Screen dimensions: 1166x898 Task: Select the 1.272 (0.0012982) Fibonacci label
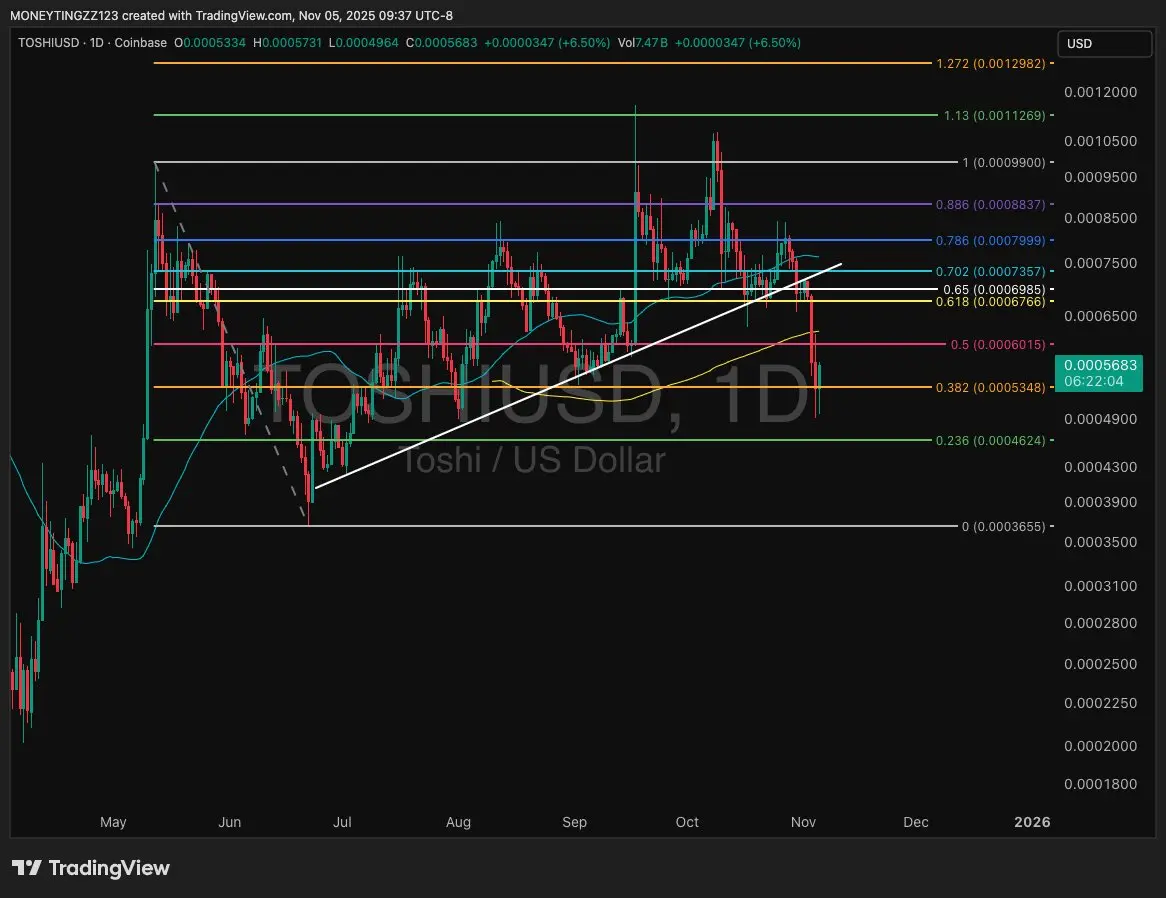(991, 64)
